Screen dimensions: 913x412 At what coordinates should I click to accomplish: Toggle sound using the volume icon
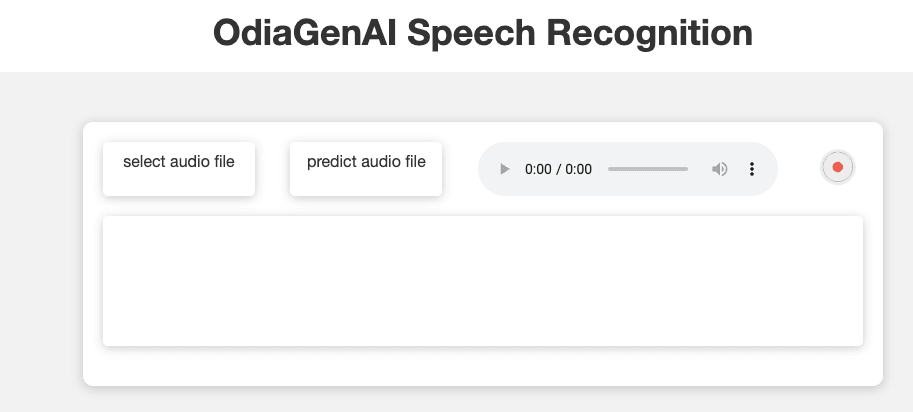click(x=719, y=169)
